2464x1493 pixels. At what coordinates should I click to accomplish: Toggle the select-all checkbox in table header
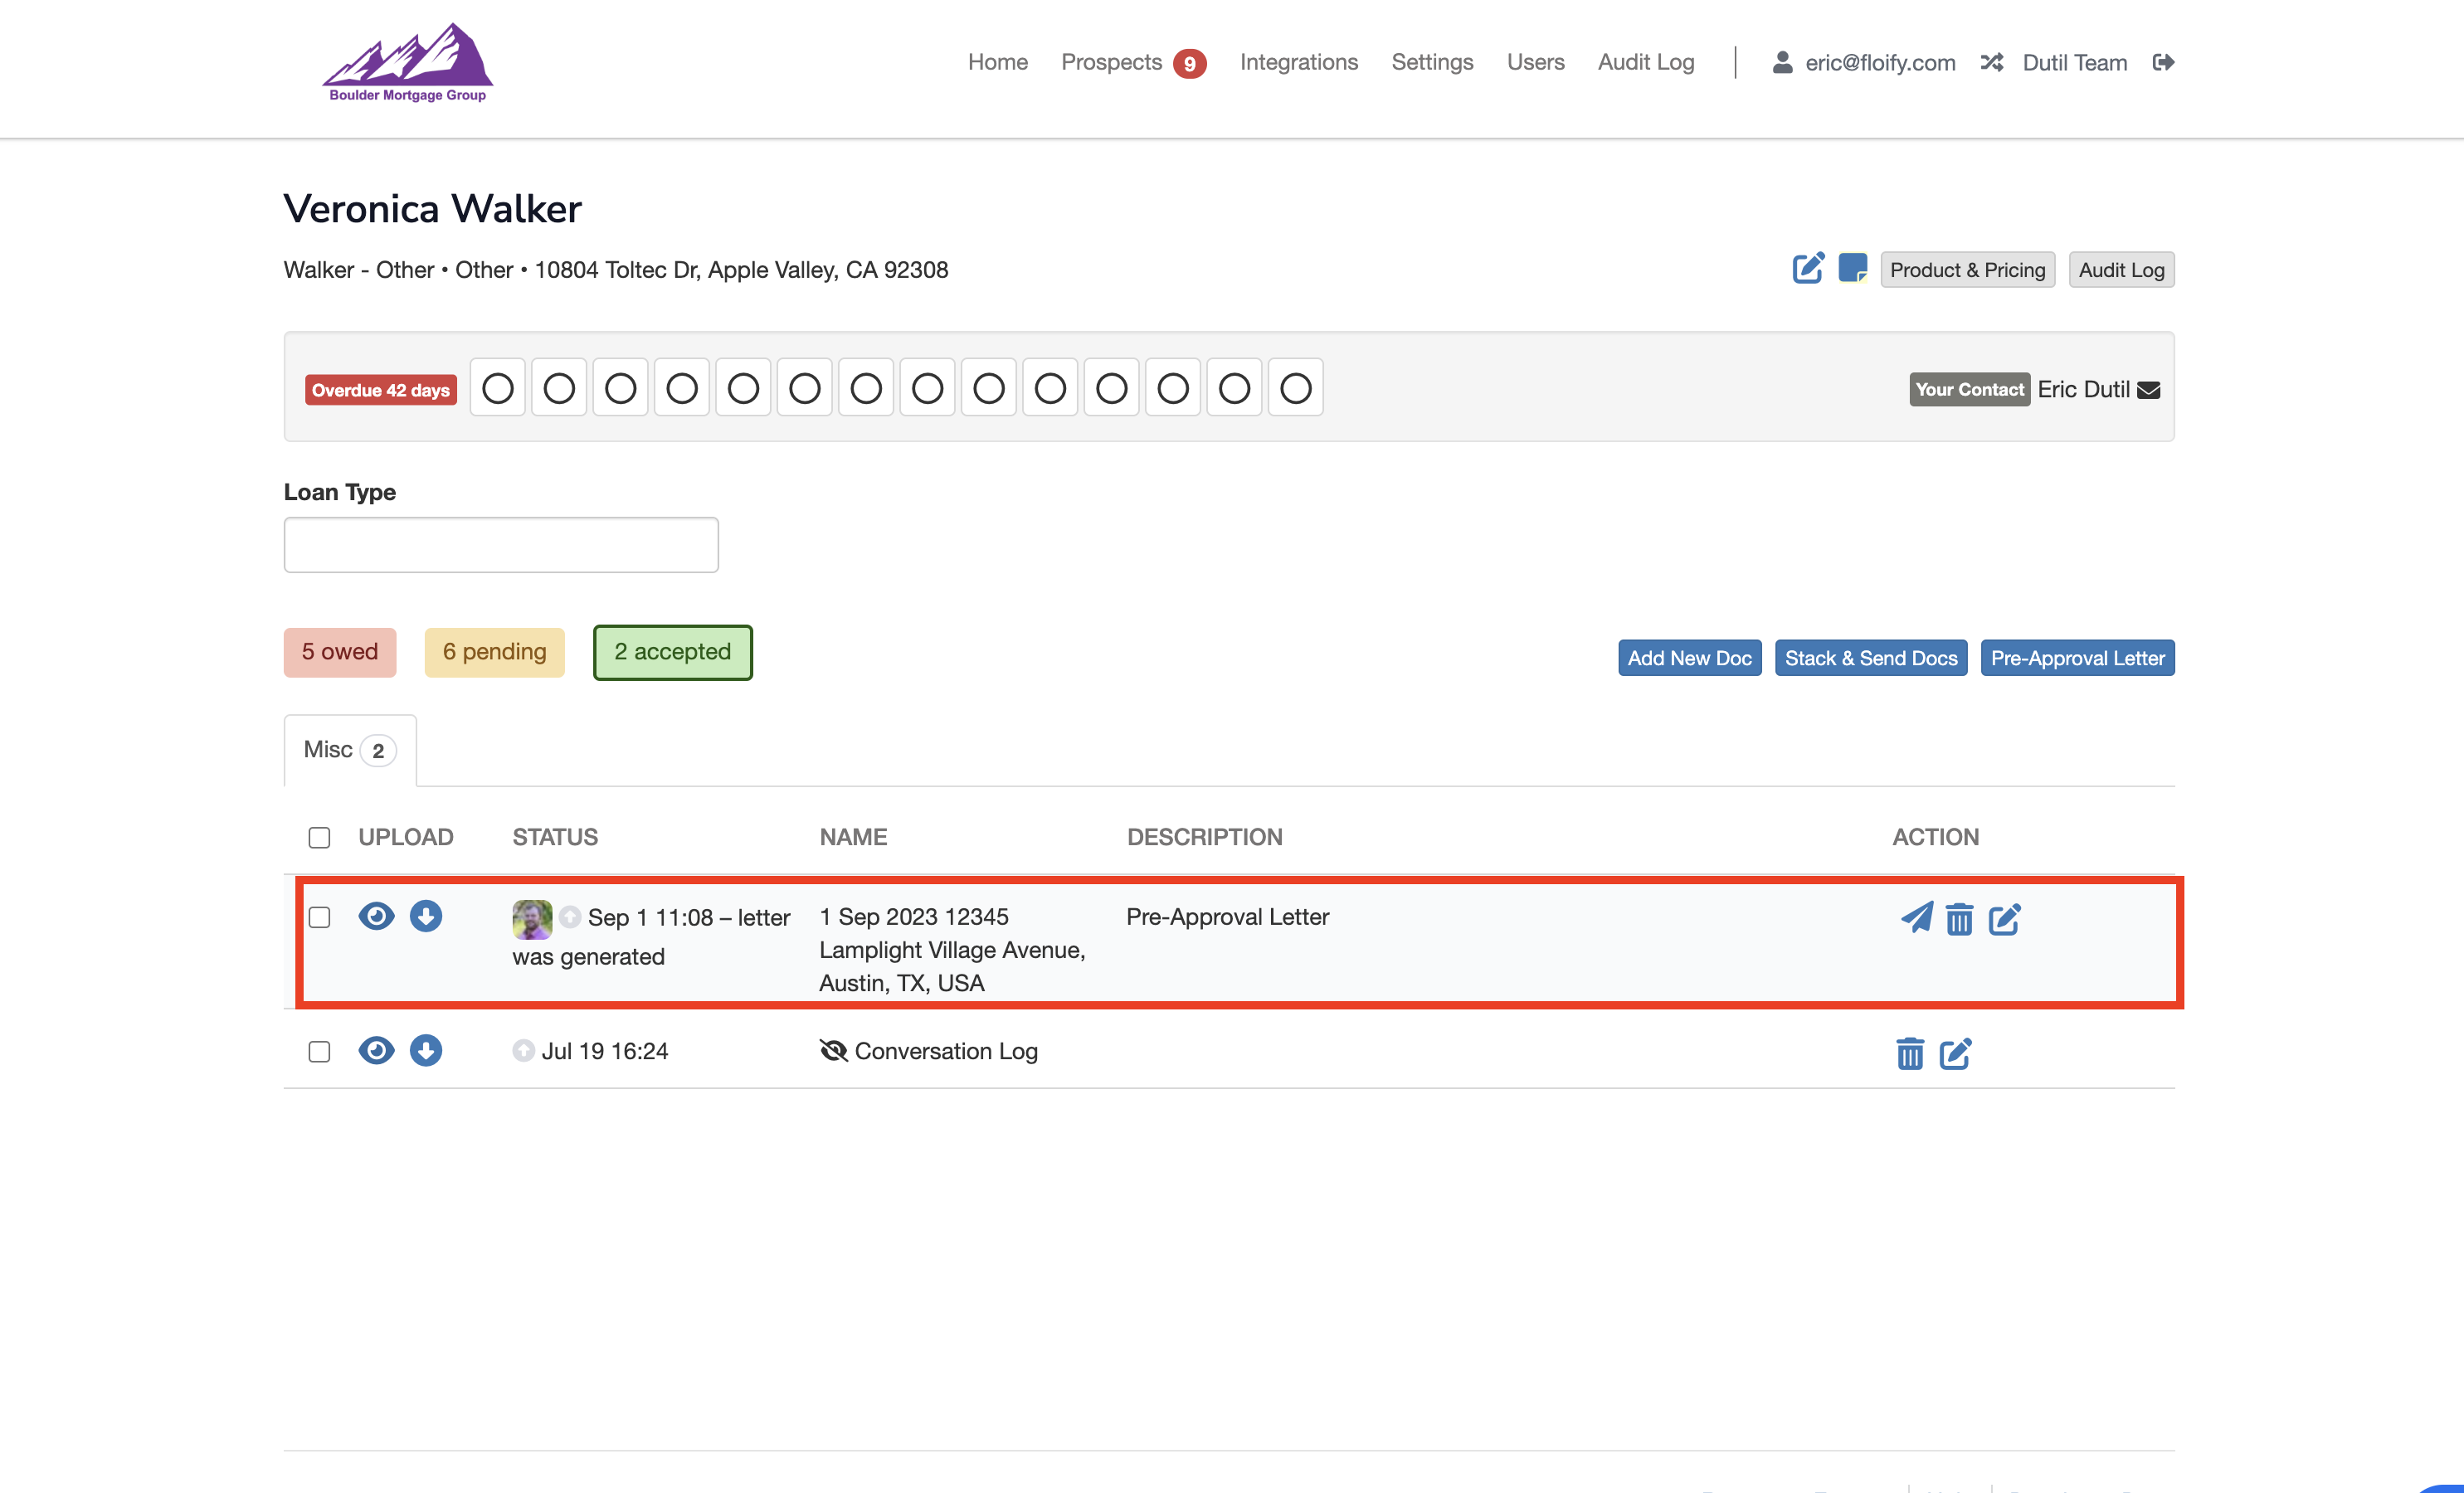click(x=319, y=837)
